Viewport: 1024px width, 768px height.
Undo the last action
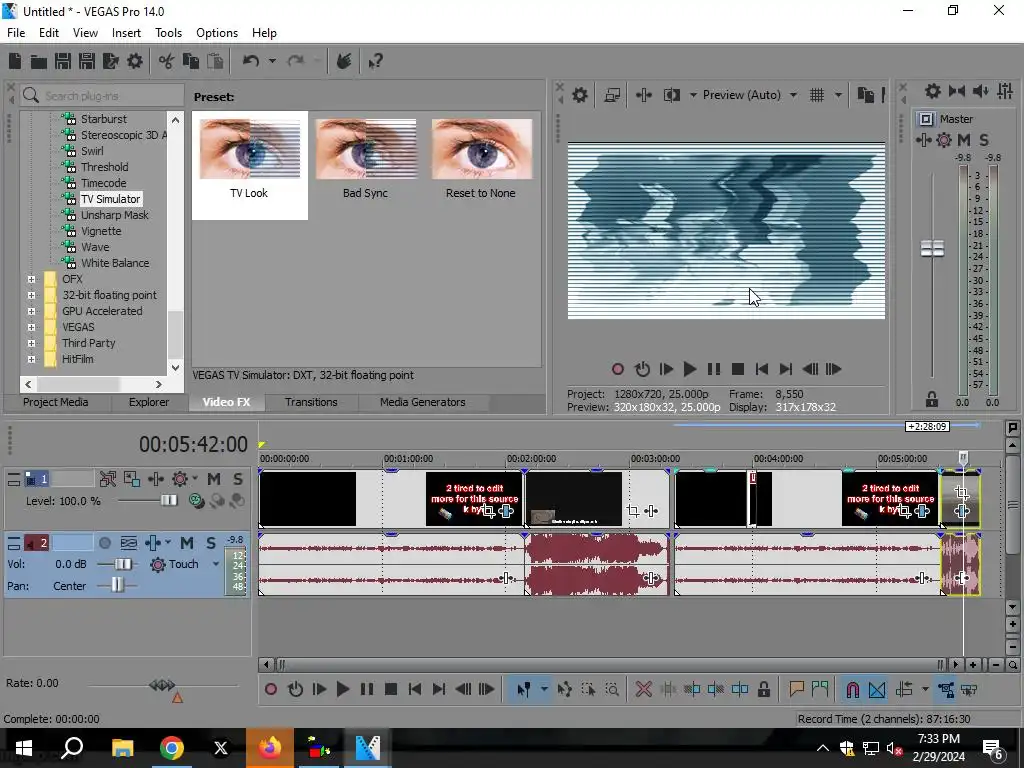click(x=251, y=61)
